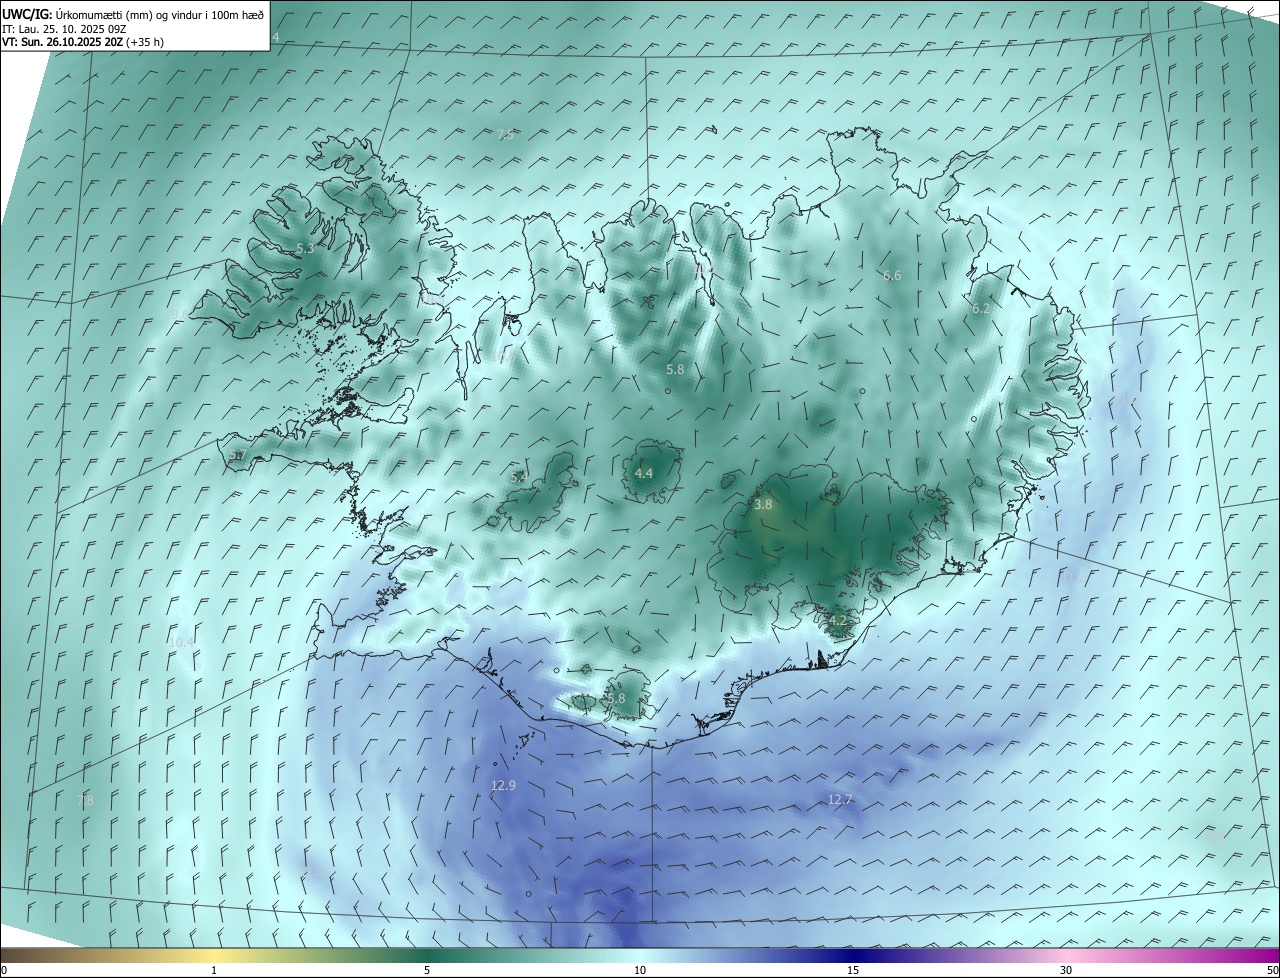This screenshot has width=1280, height=978.
Task: Click the 7.8 label in the southwest ocean
Action: coord(85,800)
